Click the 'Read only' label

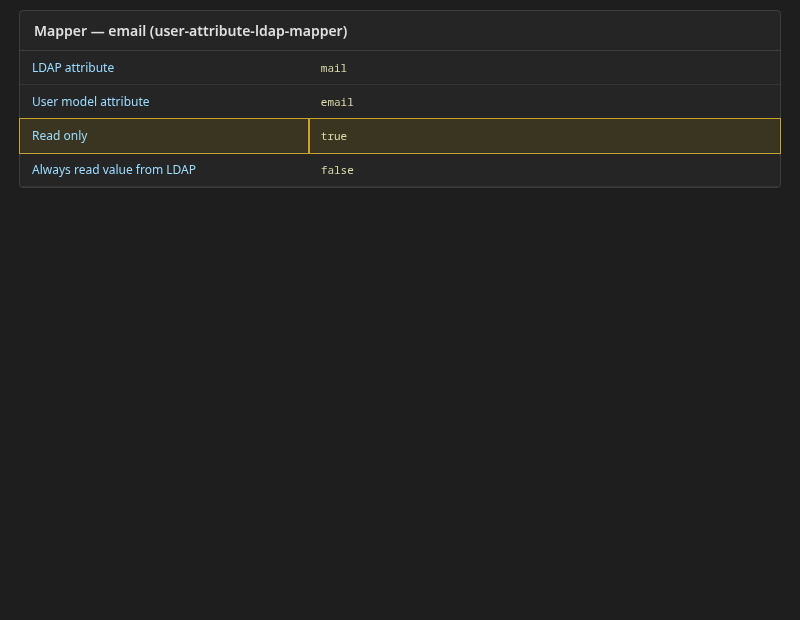click(x=60, y=136)
